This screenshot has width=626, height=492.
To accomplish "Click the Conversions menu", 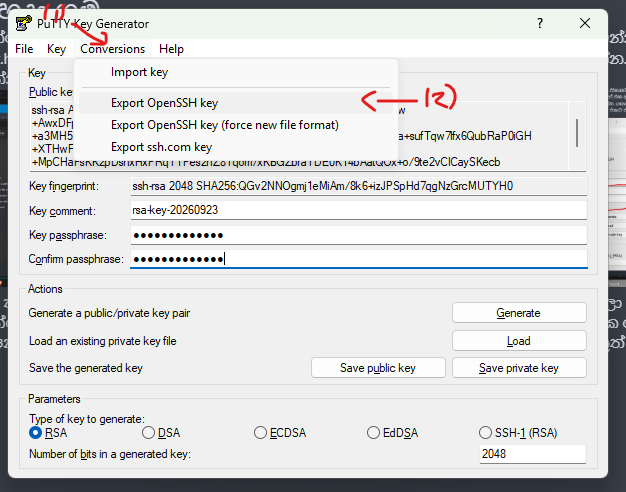I will point(113,49).
